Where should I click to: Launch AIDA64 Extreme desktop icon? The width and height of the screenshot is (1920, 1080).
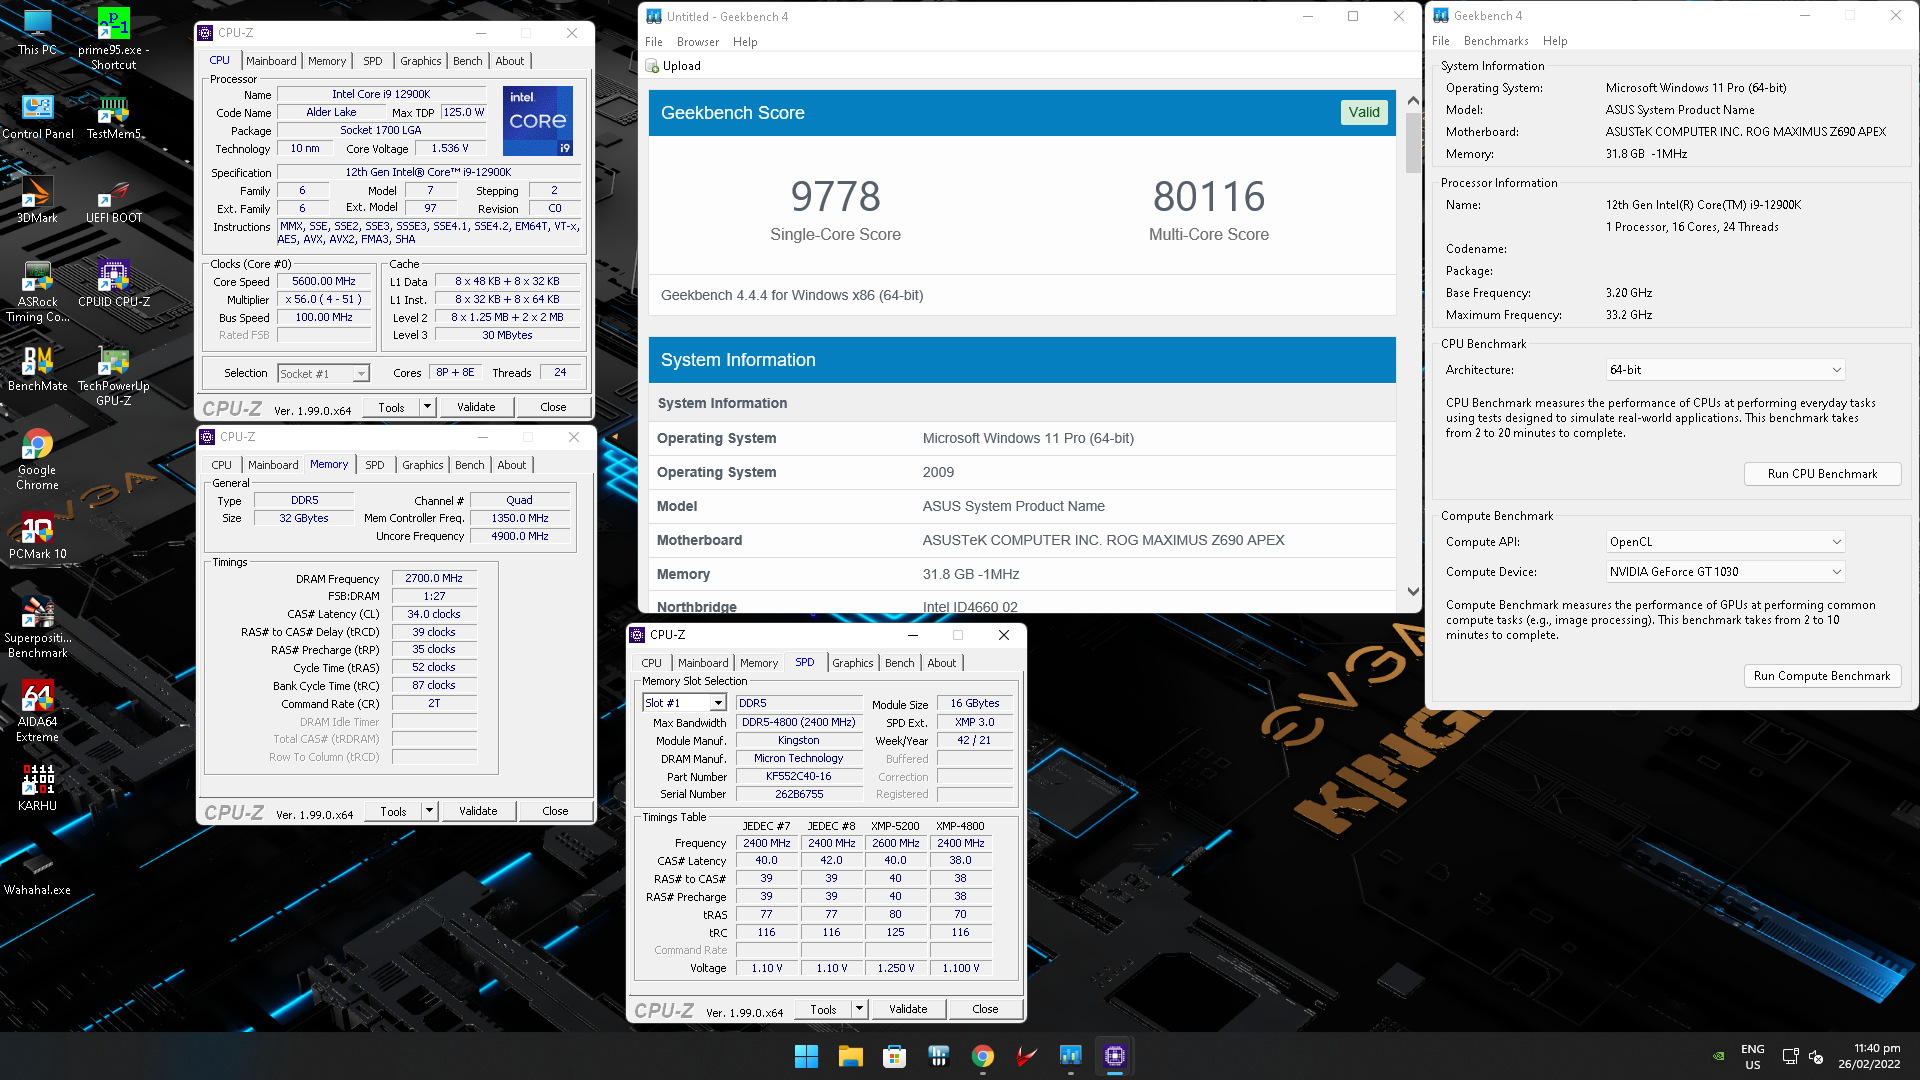coord(37,712)
